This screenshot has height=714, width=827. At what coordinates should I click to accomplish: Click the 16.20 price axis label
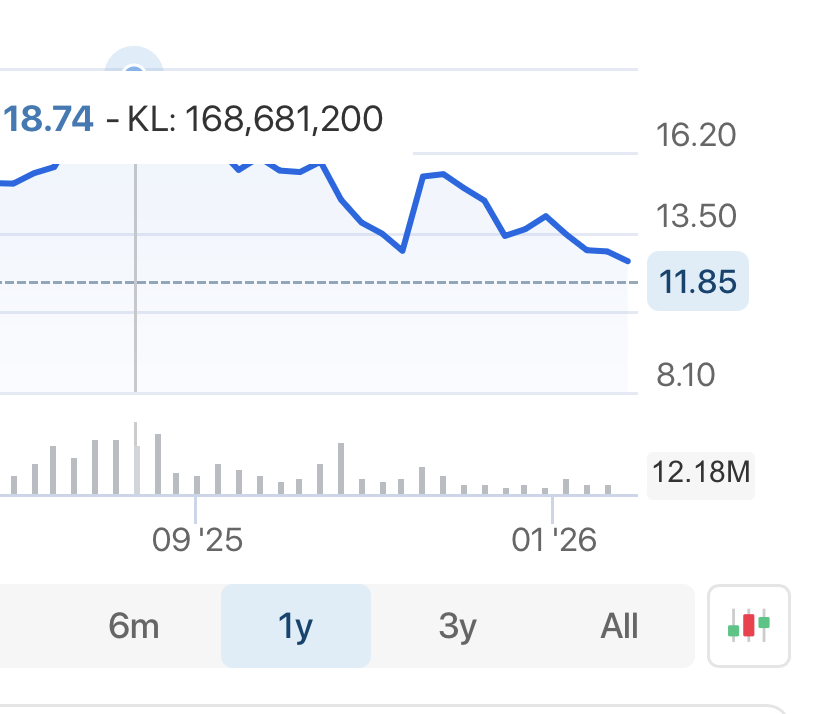point(696,135)
